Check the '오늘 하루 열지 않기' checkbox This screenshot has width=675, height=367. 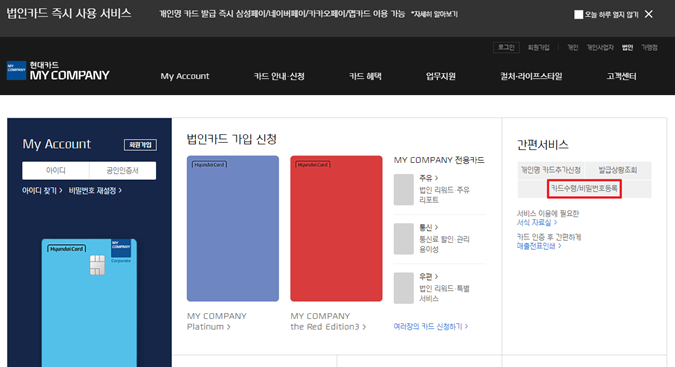click(x=579, y=15)
